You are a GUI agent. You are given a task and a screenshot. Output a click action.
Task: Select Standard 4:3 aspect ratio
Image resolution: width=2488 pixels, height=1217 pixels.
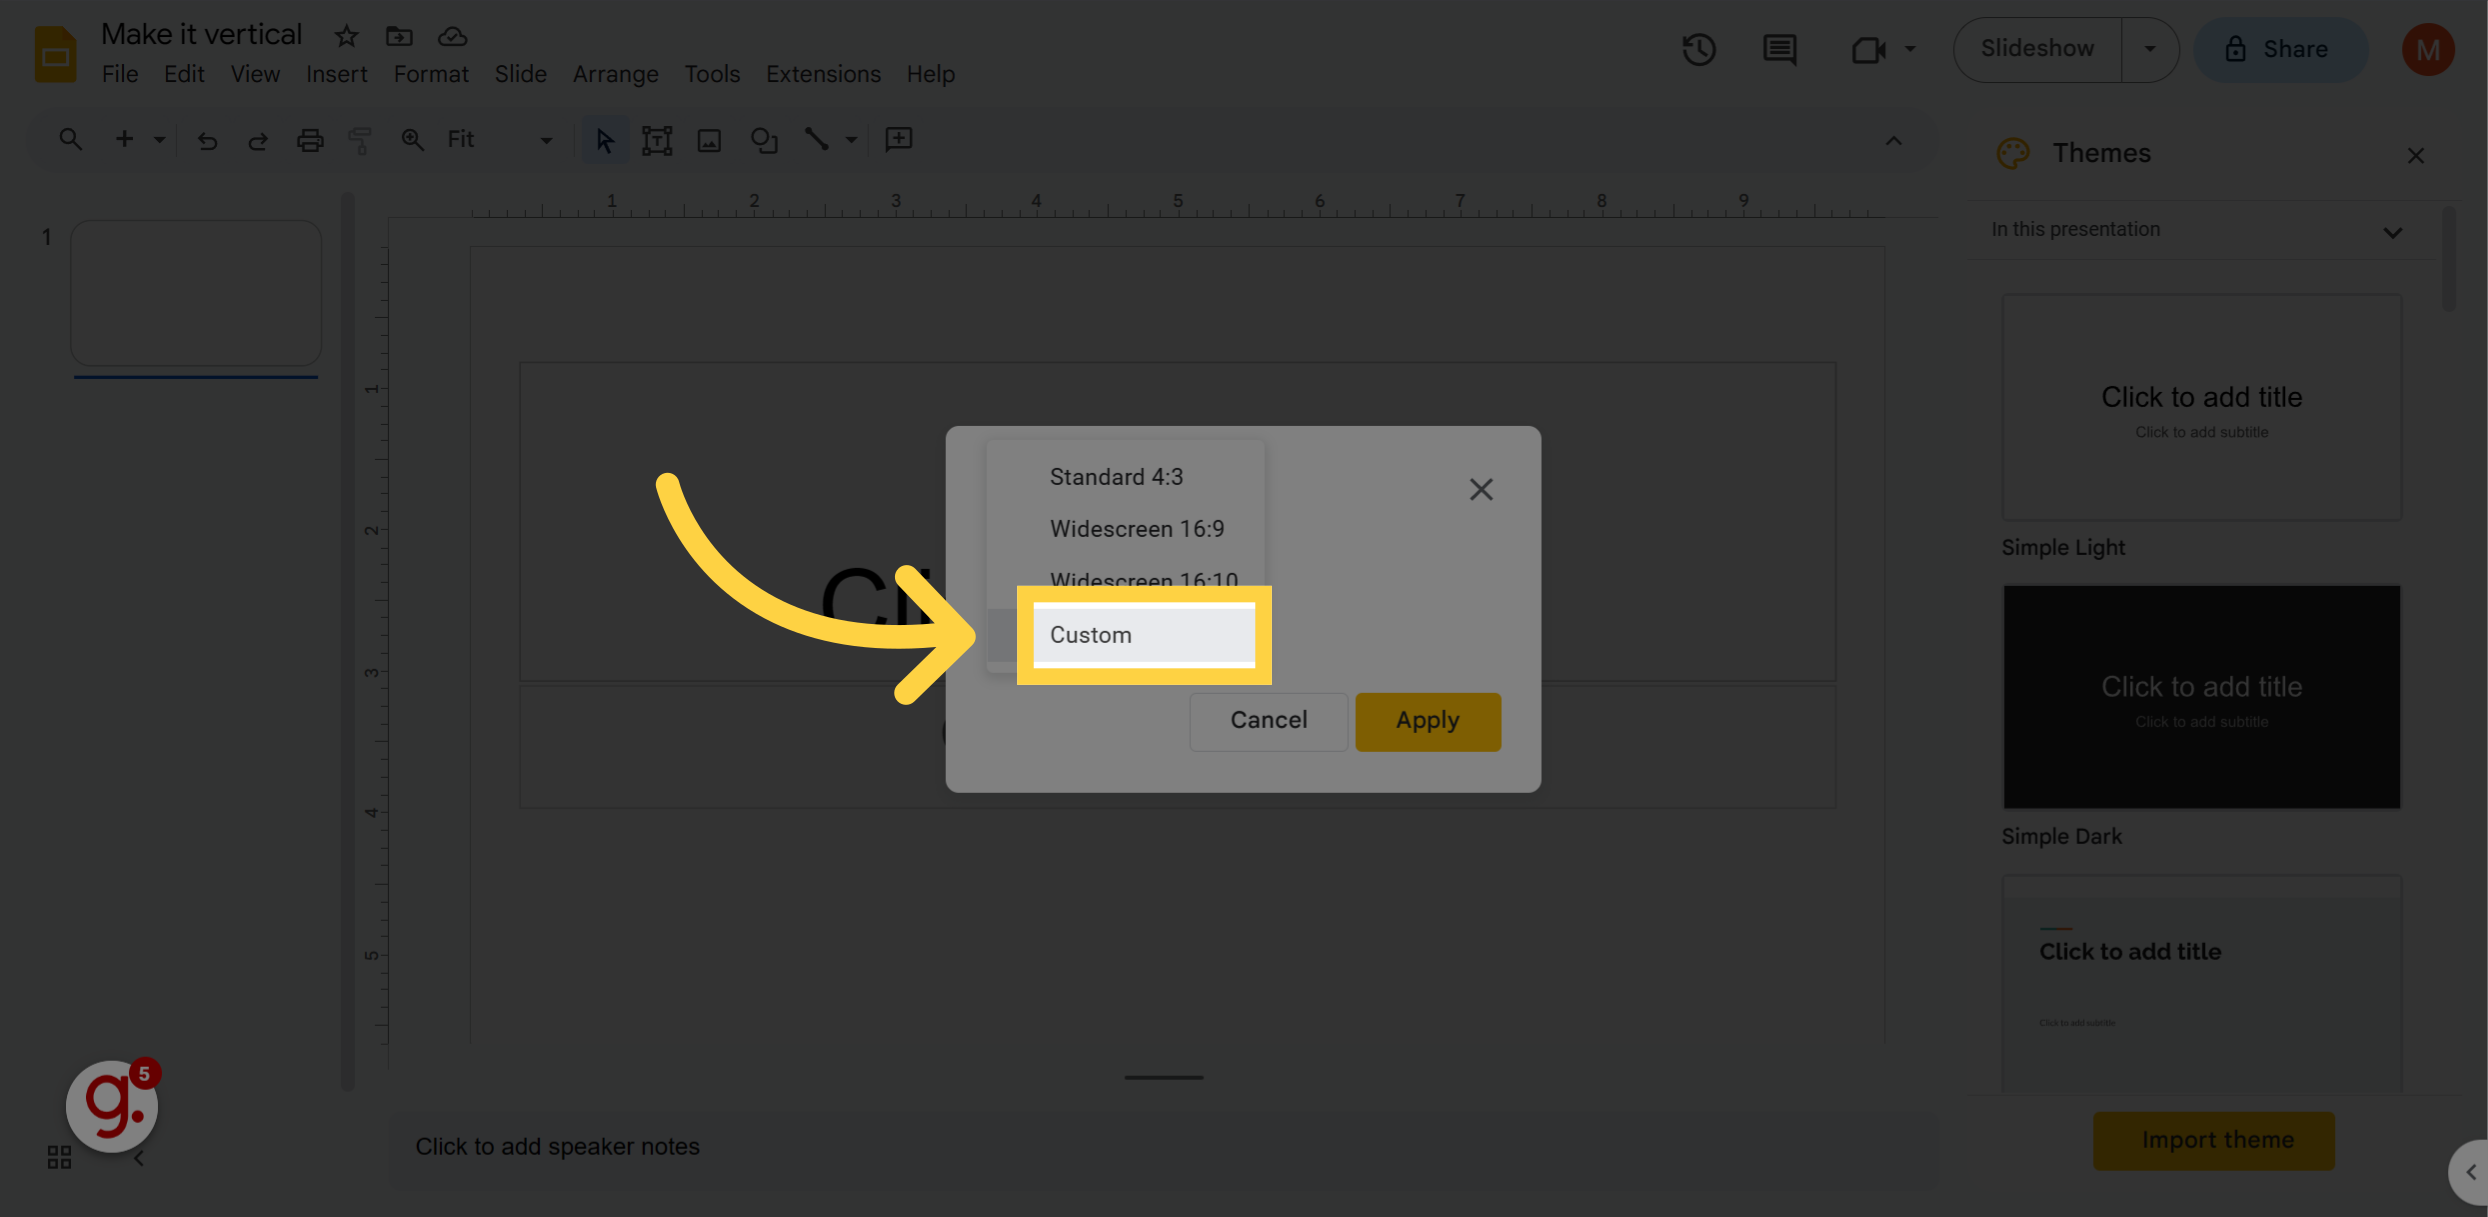(1116, 477)
